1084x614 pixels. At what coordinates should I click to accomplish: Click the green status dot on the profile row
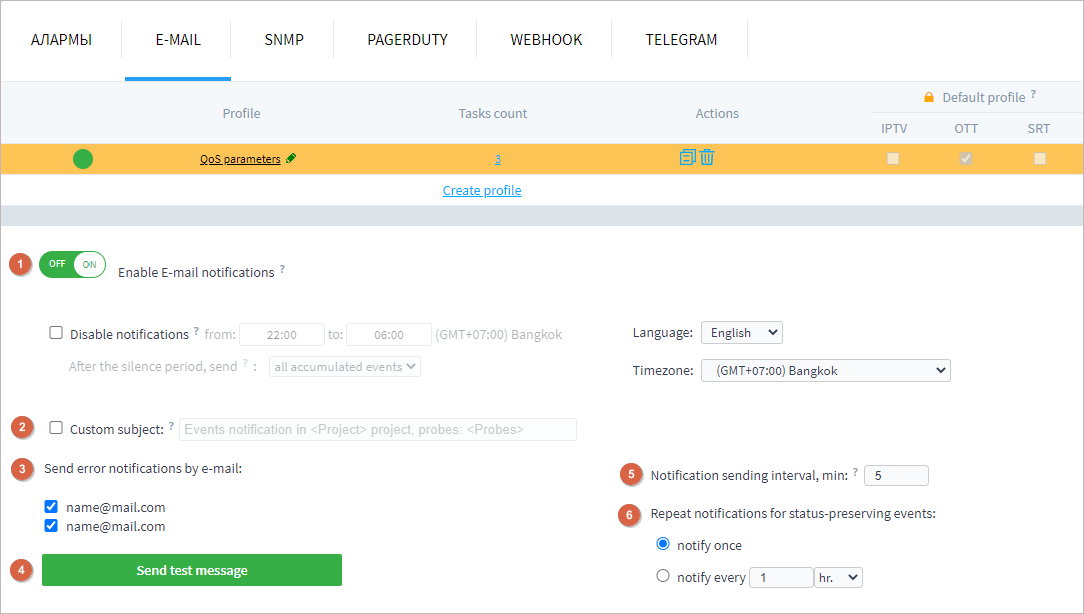[x=83, y=158]
